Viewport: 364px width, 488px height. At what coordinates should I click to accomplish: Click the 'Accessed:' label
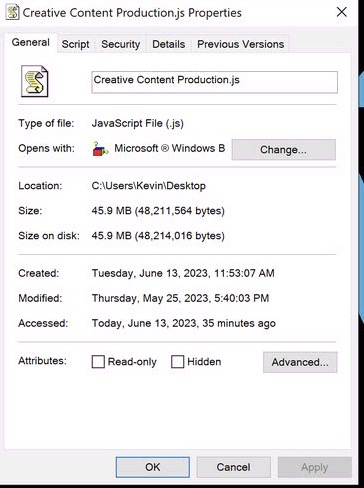point(43,323)
